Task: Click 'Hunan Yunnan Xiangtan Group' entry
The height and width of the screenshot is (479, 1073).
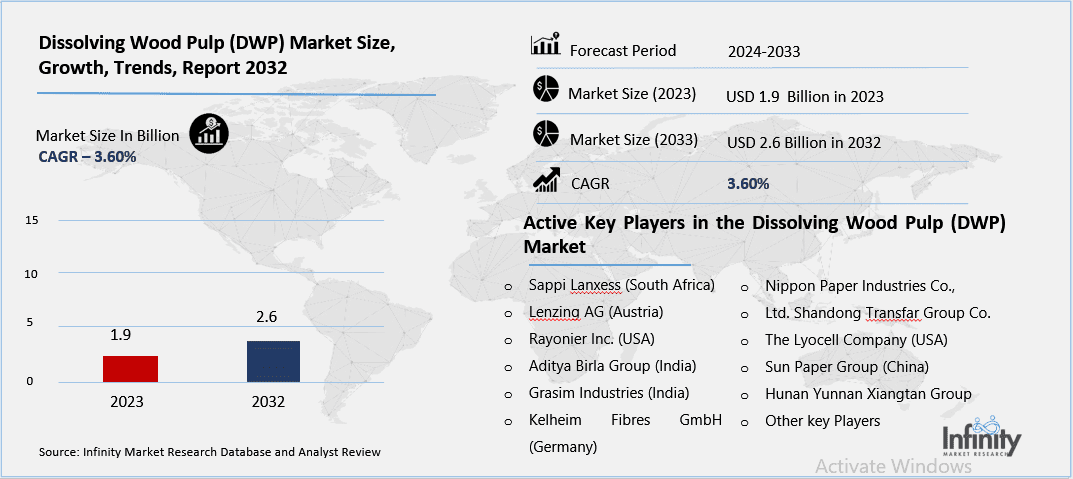Action: (868, 394)
